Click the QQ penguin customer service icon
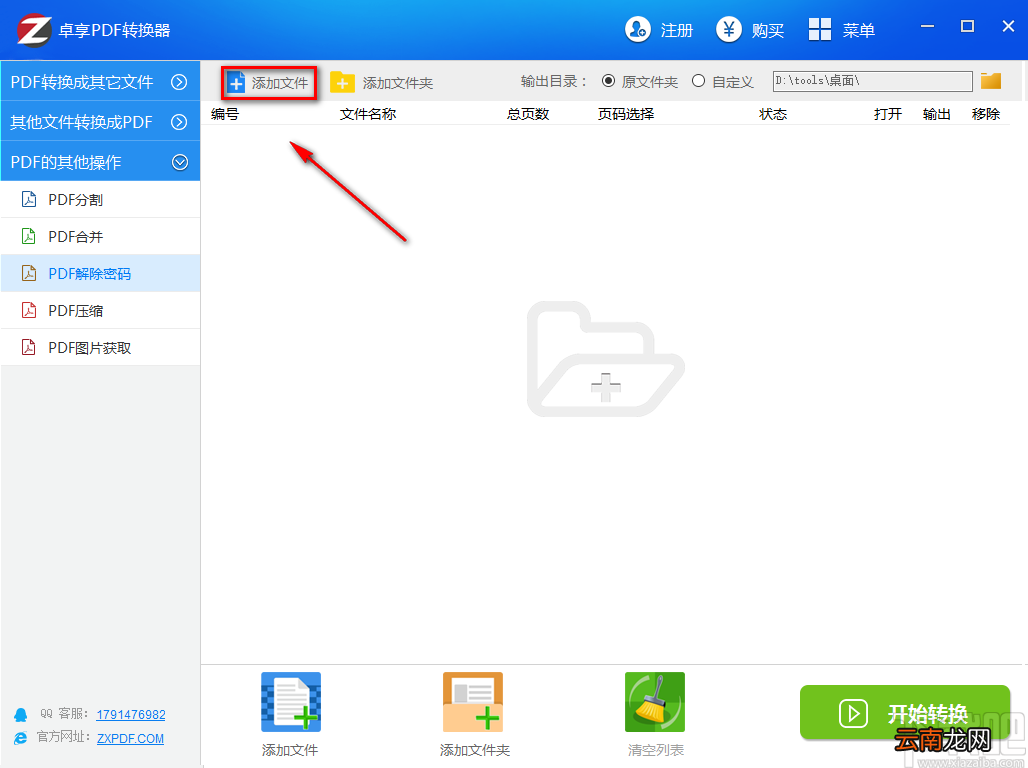Viewport: 1028px width, 768px height. click(x=21, y=715)
